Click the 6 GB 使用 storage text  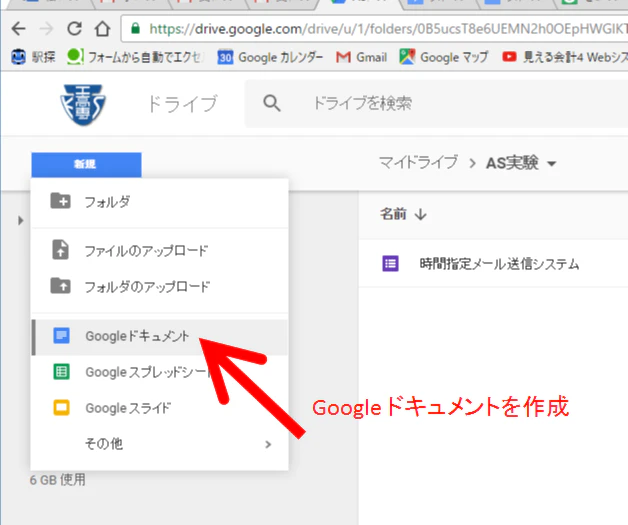coord(57,479)
